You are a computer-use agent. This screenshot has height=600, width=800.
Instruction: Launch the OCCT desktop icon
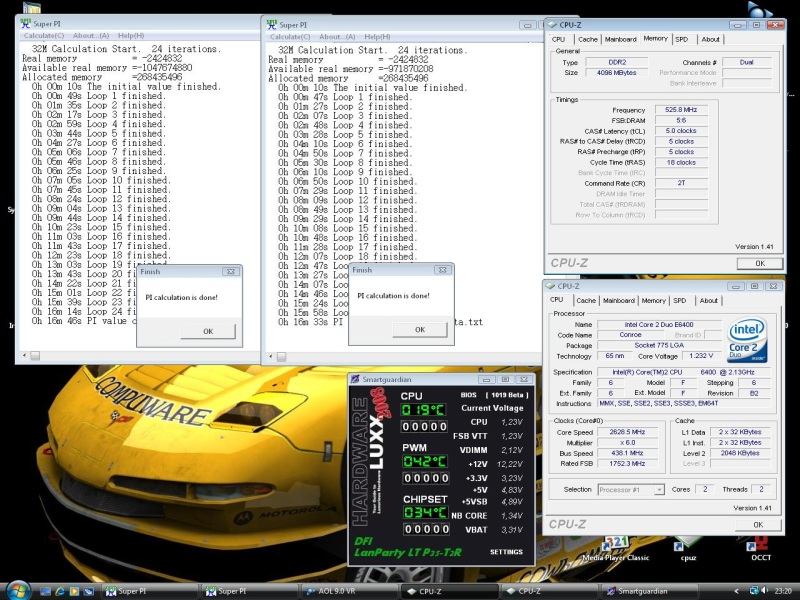pyautogui.click(x=759, y=546)
